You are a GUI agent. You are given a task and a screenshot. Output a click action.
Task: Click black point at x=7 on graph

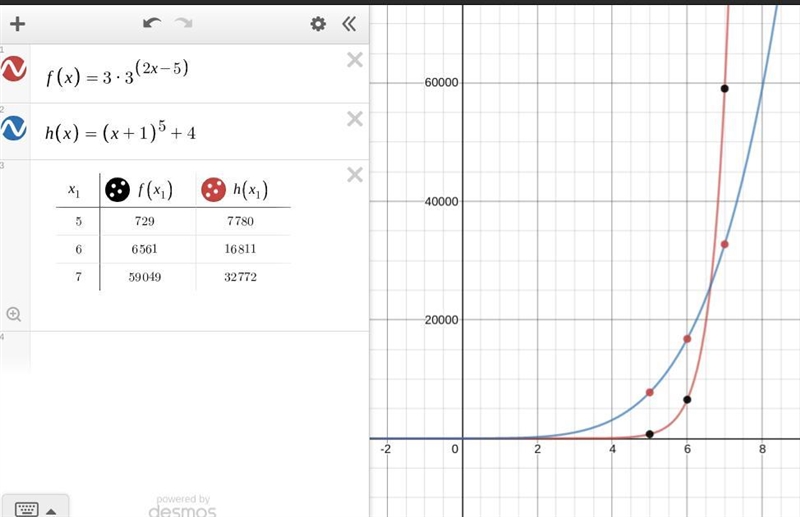pyautogui.click(x=724, y=89)
